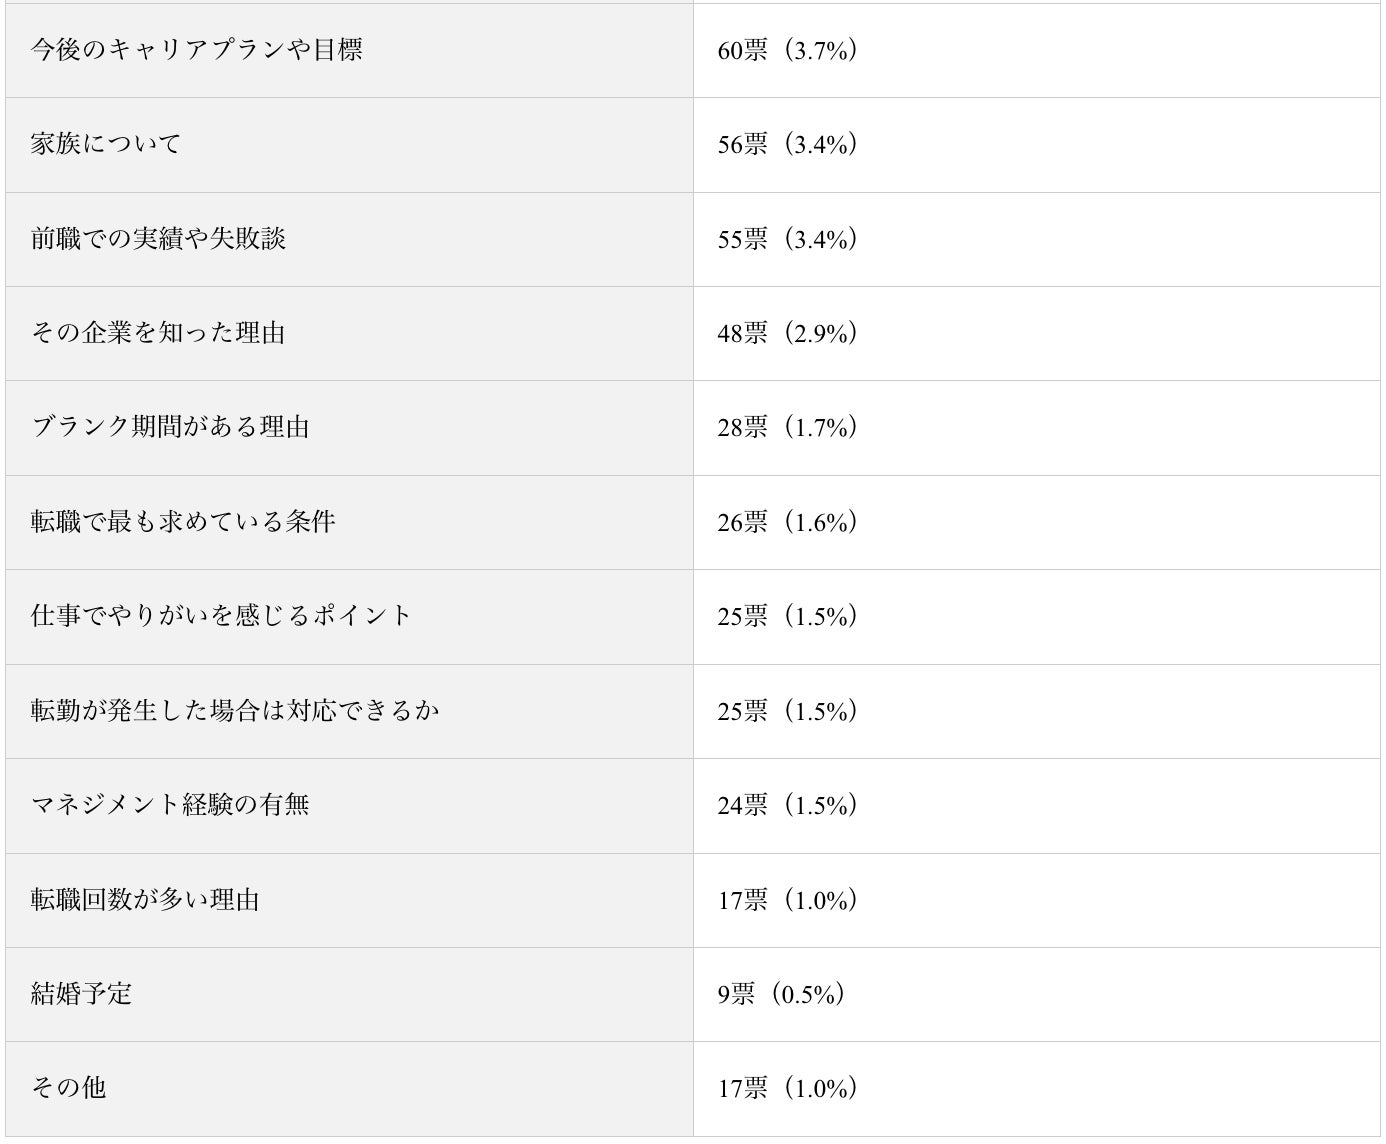Select the 28票（1.7%） cell
The image size is (1386, 1144).
[787, 429]
